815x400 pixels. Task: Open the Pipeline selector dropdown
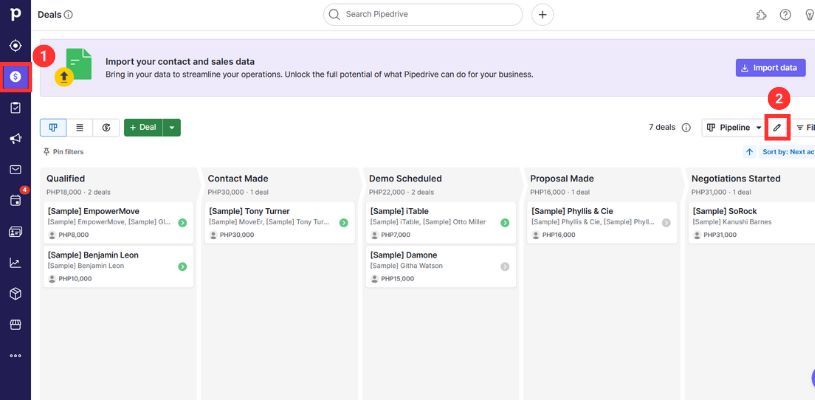coord(733,127)
